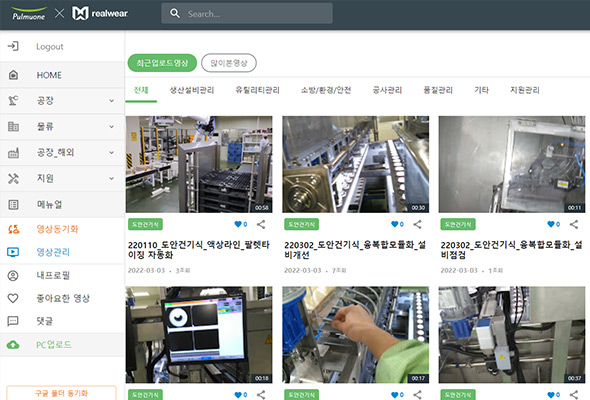Open title 220302_도안건기식_융복합모듈화_설비개선
Viewport: 590px width, 400px height.
355,250
